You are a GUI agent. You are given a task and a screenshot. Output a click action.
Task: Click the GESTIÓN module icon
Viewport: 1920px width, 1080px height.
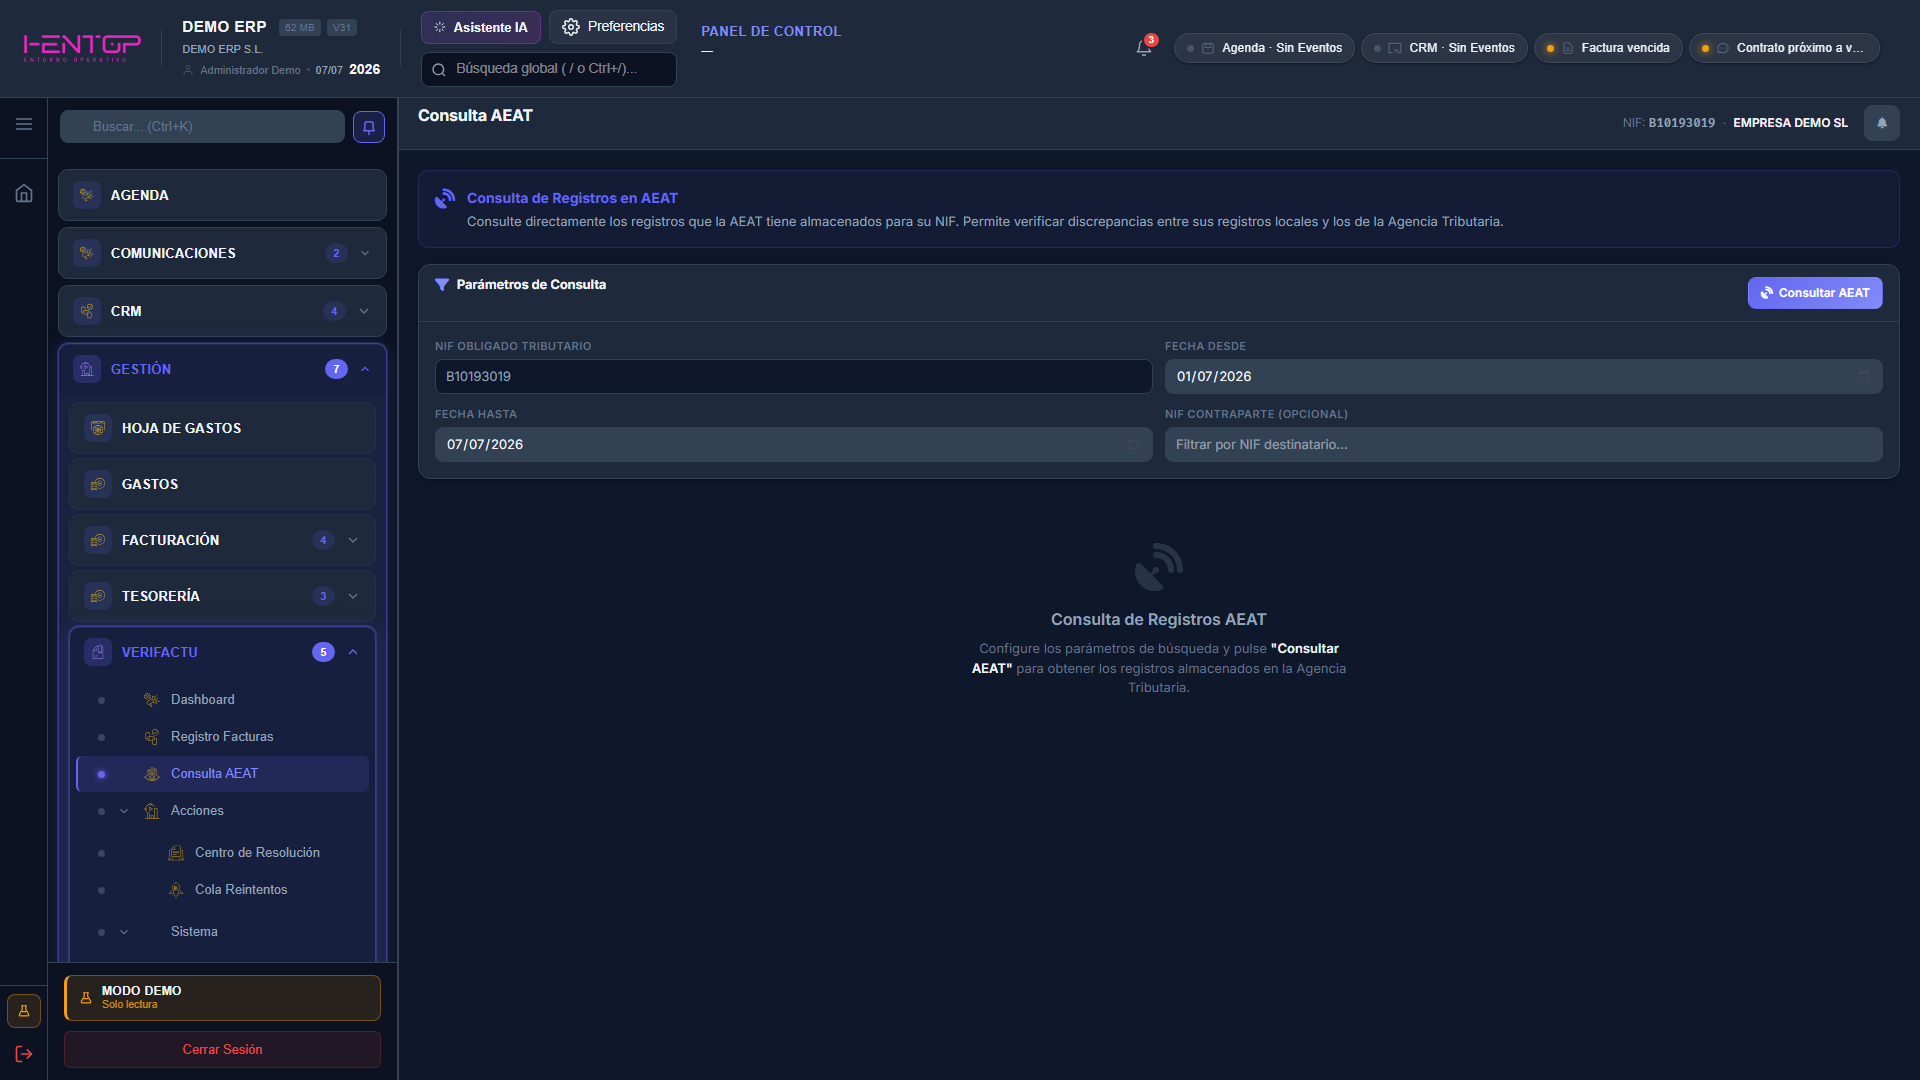click(x=87, y=369)
